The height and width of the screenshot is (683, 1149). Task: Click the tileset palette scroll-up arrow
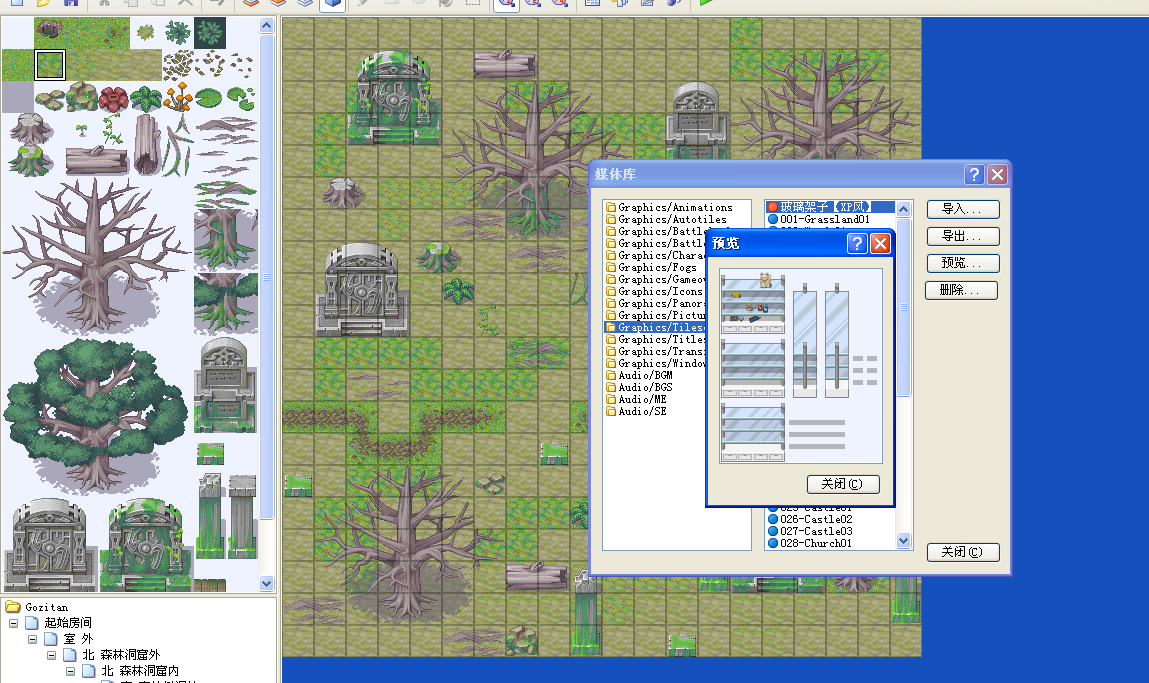267,26
